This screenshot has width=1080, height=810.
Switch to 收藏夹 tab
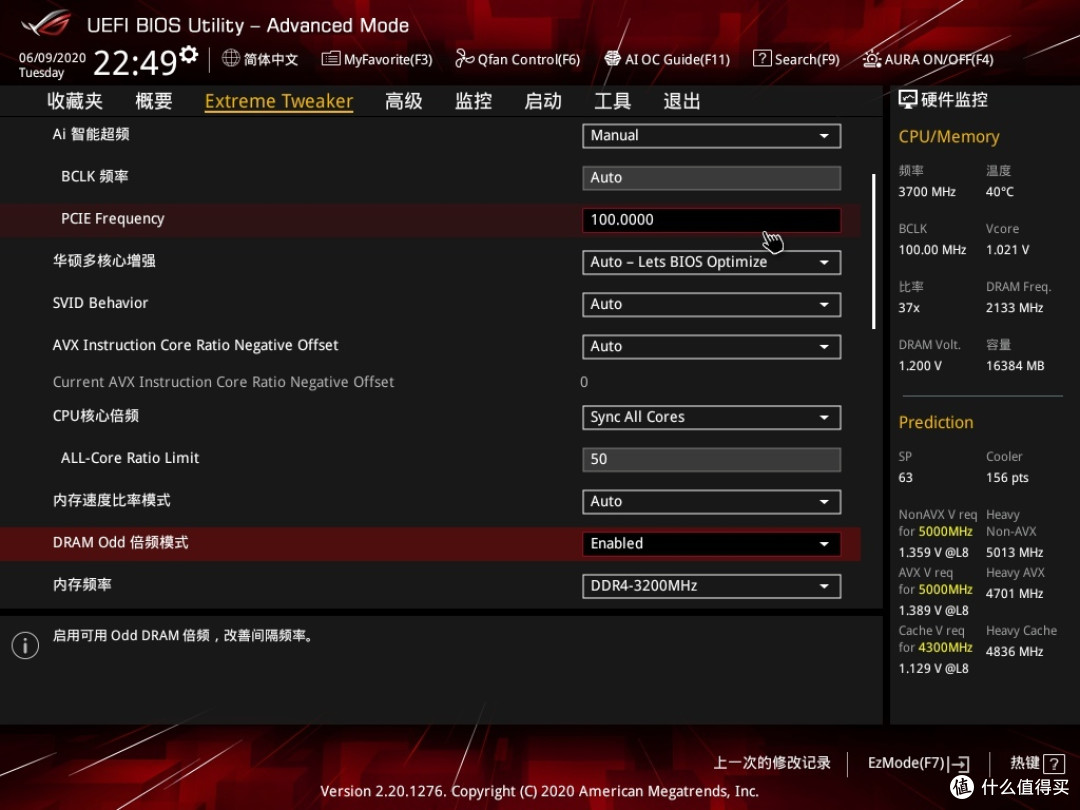pos(75,101)
